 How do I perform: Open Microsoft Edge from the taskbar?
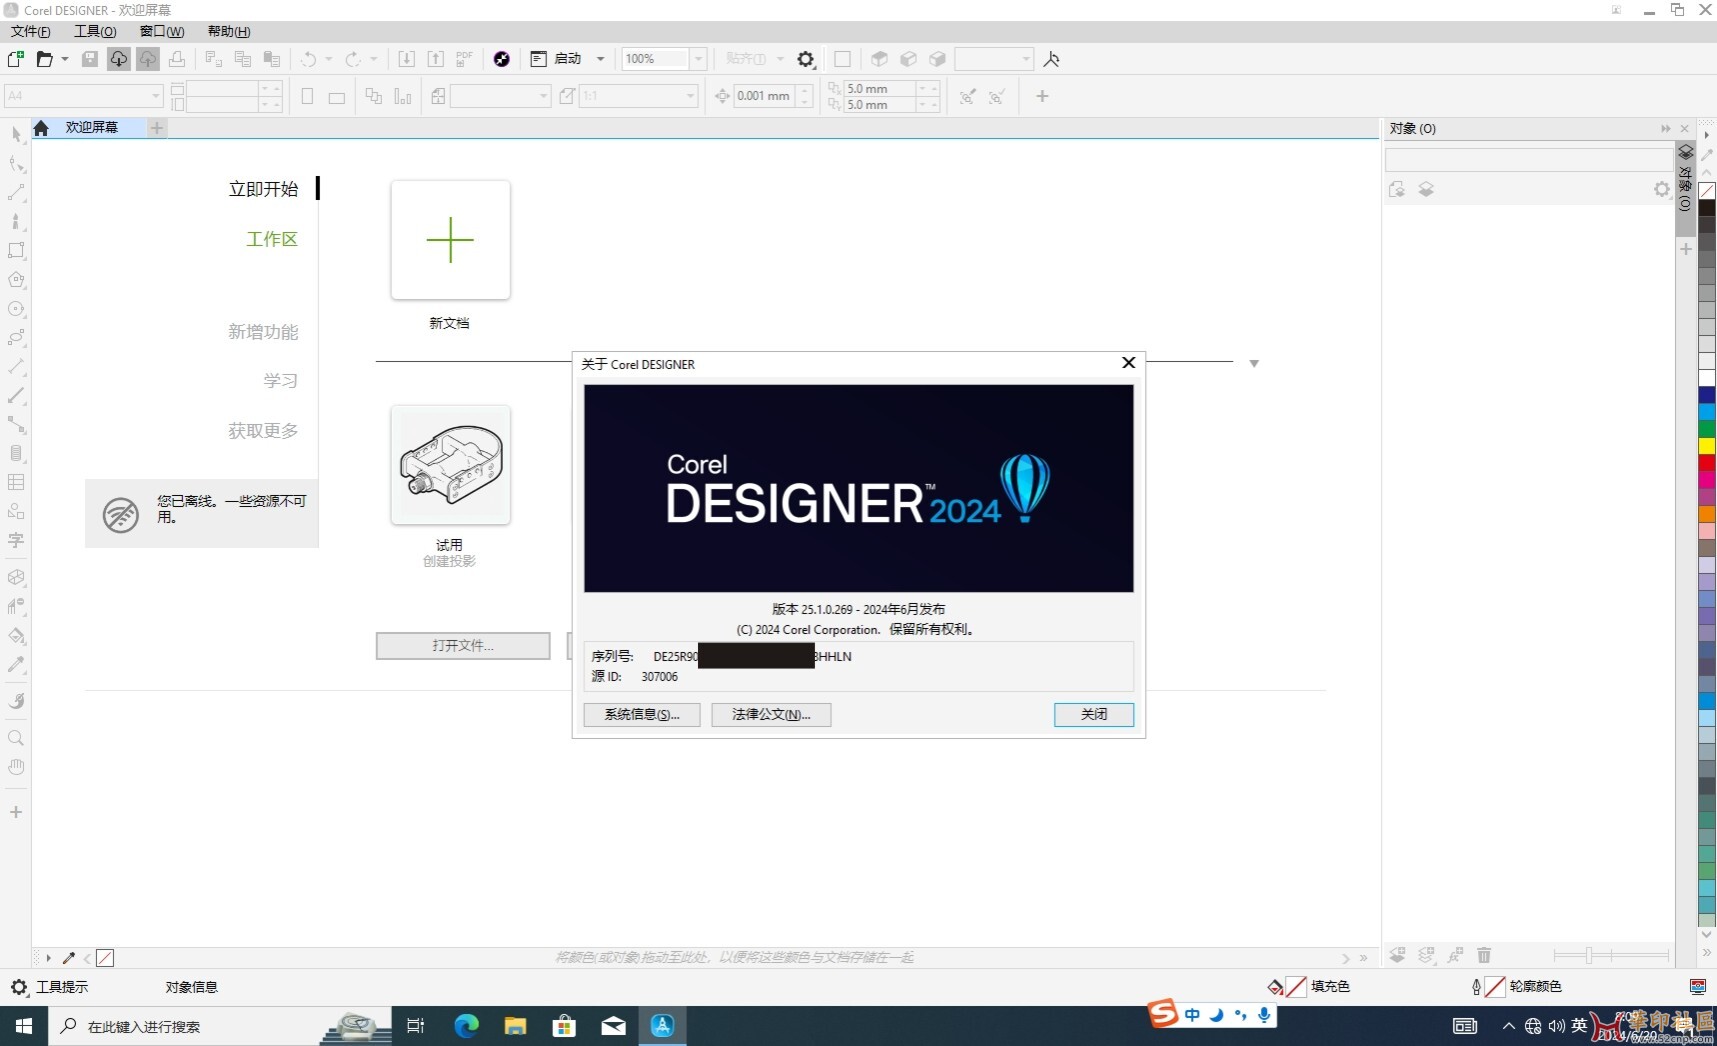pyautogui.click(x=466, y=1026)
